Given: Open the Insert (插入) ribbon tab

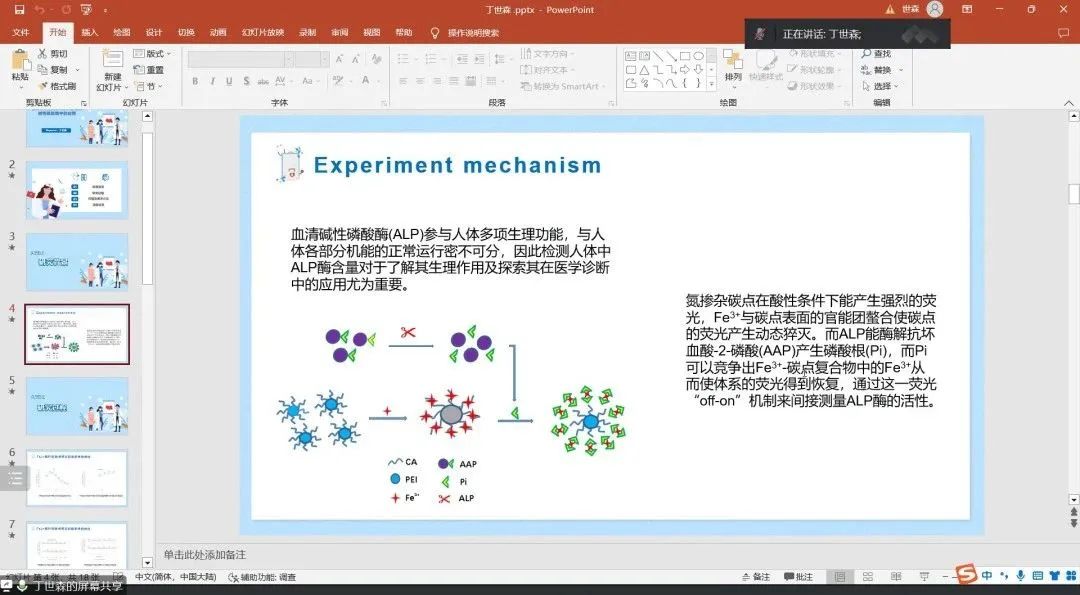Looking at the screenshot, I should tap(90, 32).
